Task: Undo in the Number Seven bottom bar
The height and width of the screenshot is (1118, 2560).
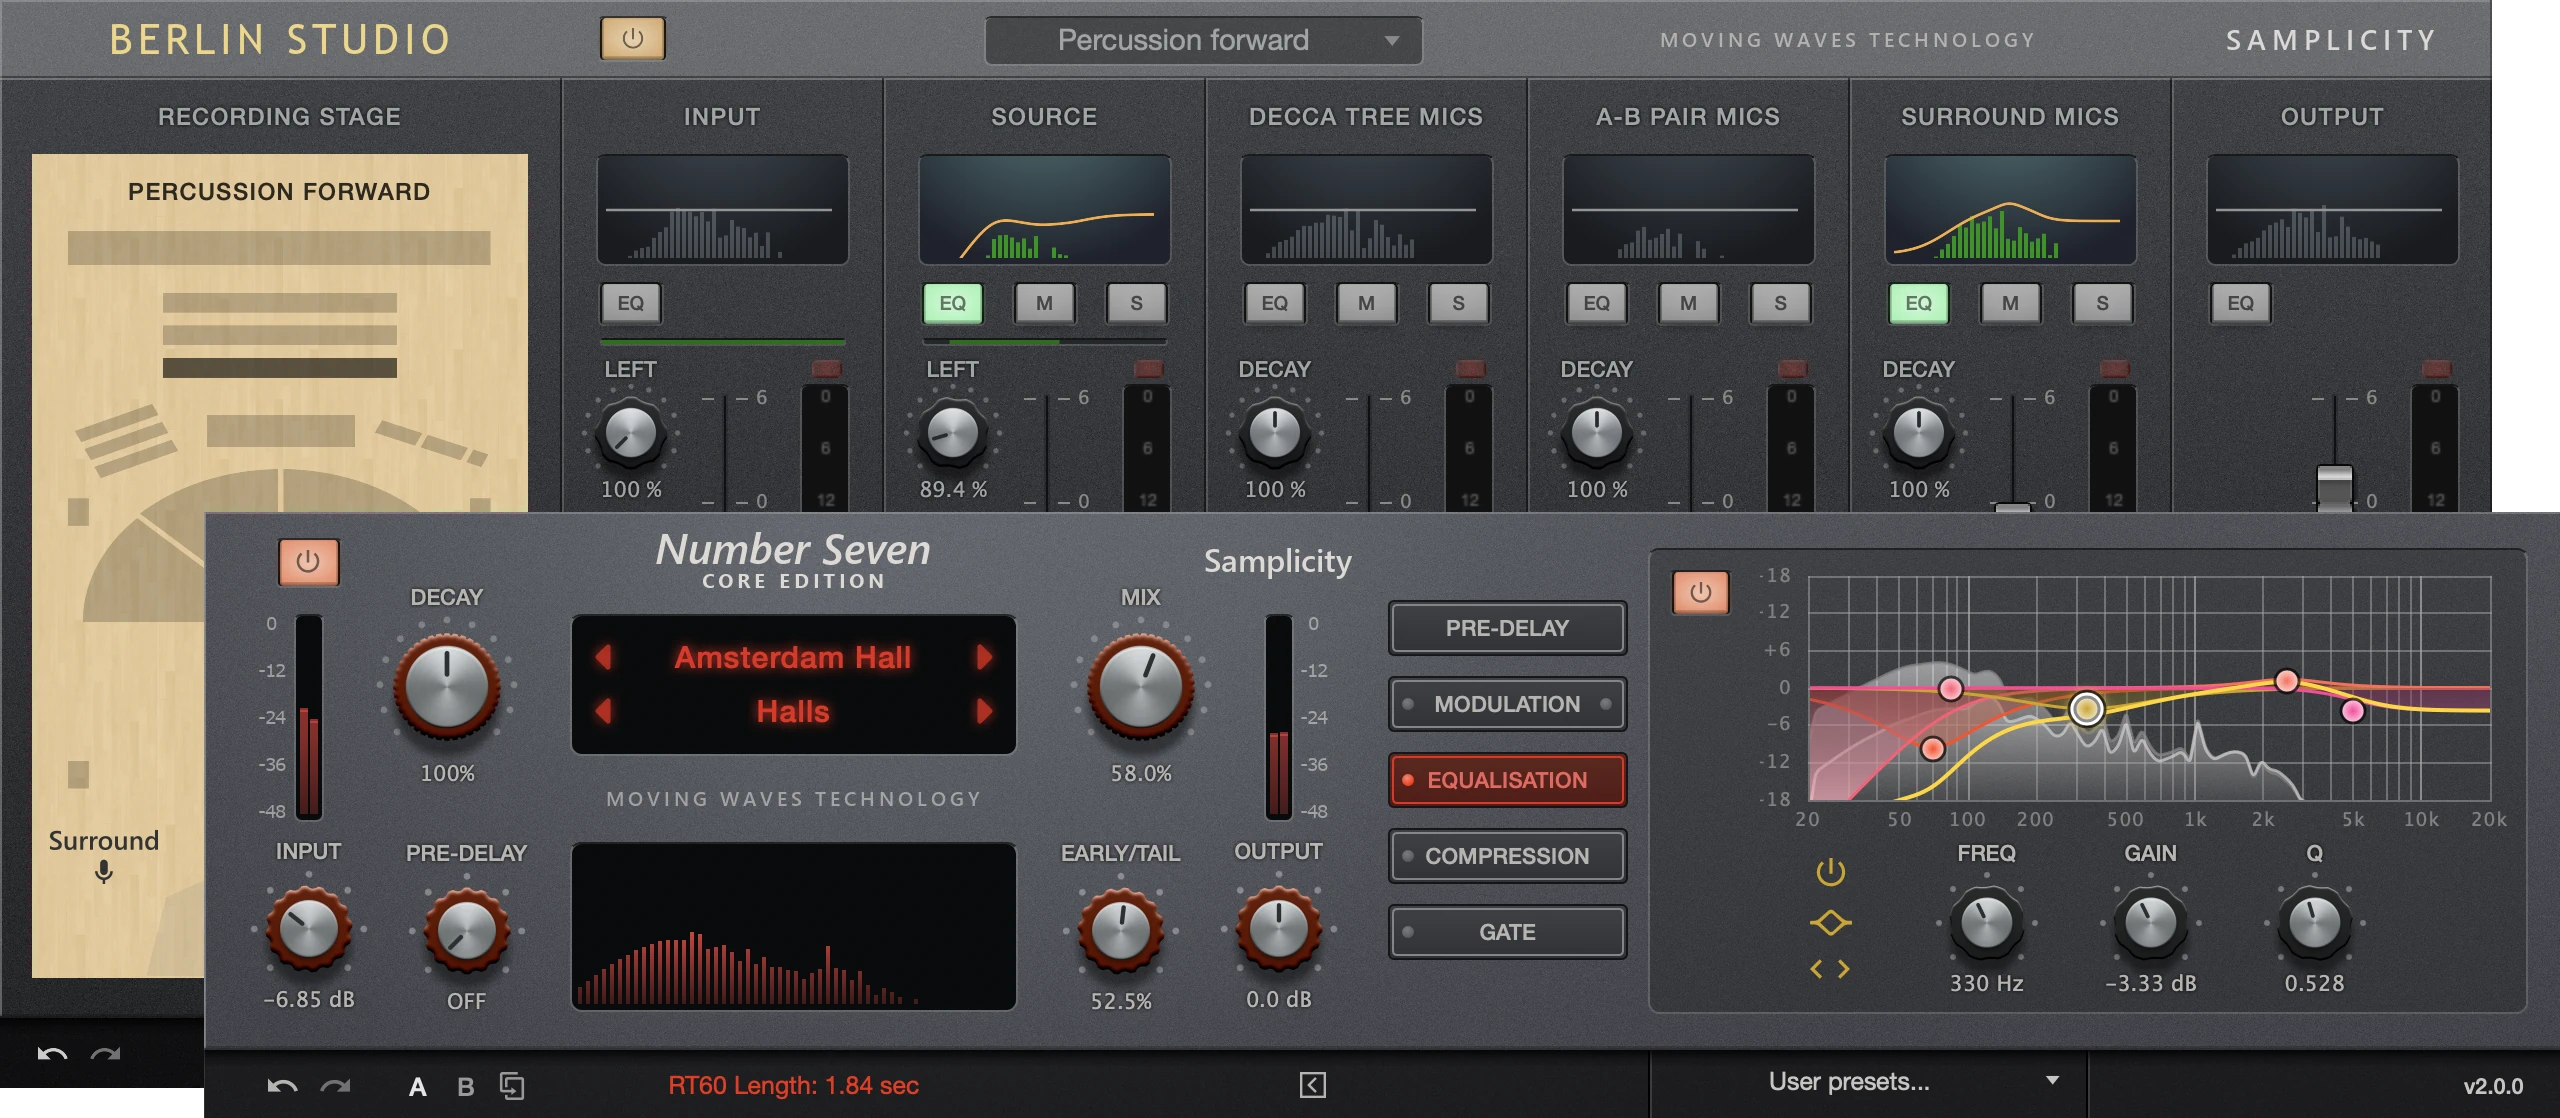Action: coord(282,1086)
